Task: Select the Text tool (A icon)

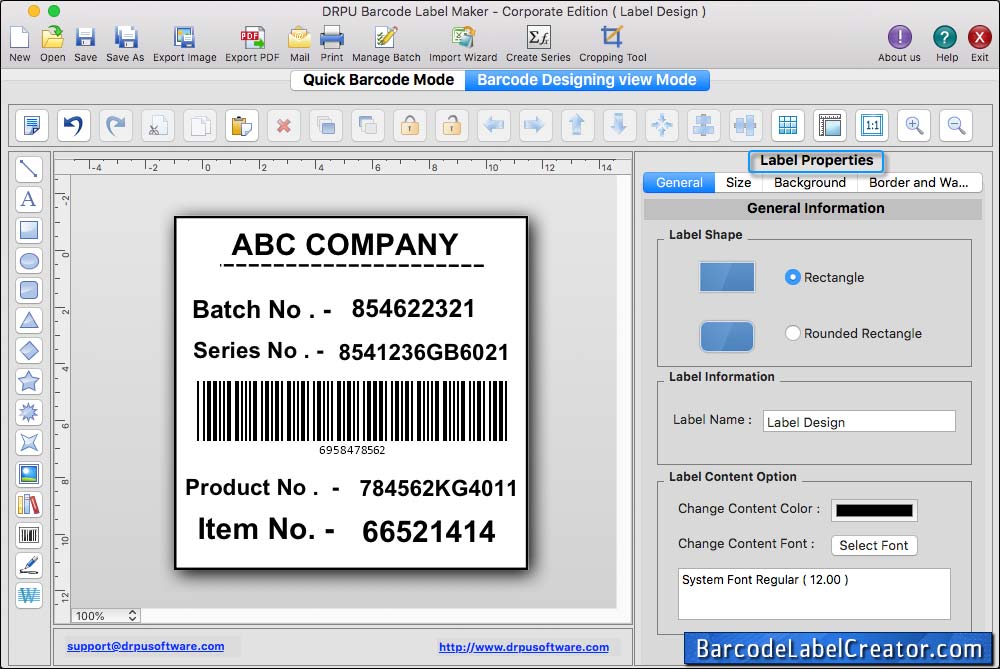Action: 29,200
